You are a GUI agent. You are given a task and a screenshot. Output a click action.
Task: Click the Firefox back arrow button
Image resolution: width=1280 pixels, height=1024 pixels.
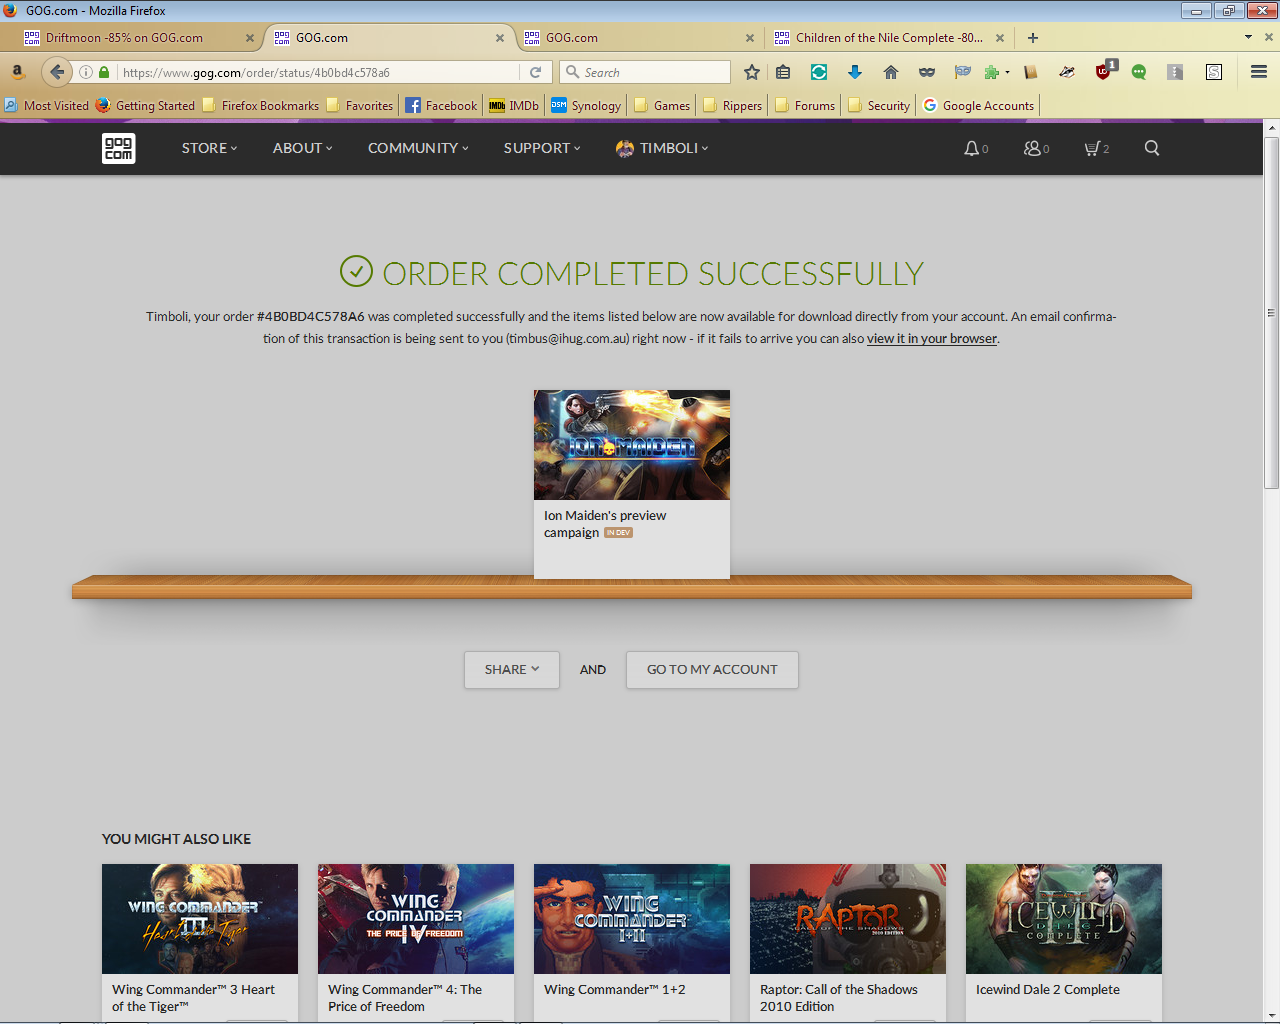[57, 72]
